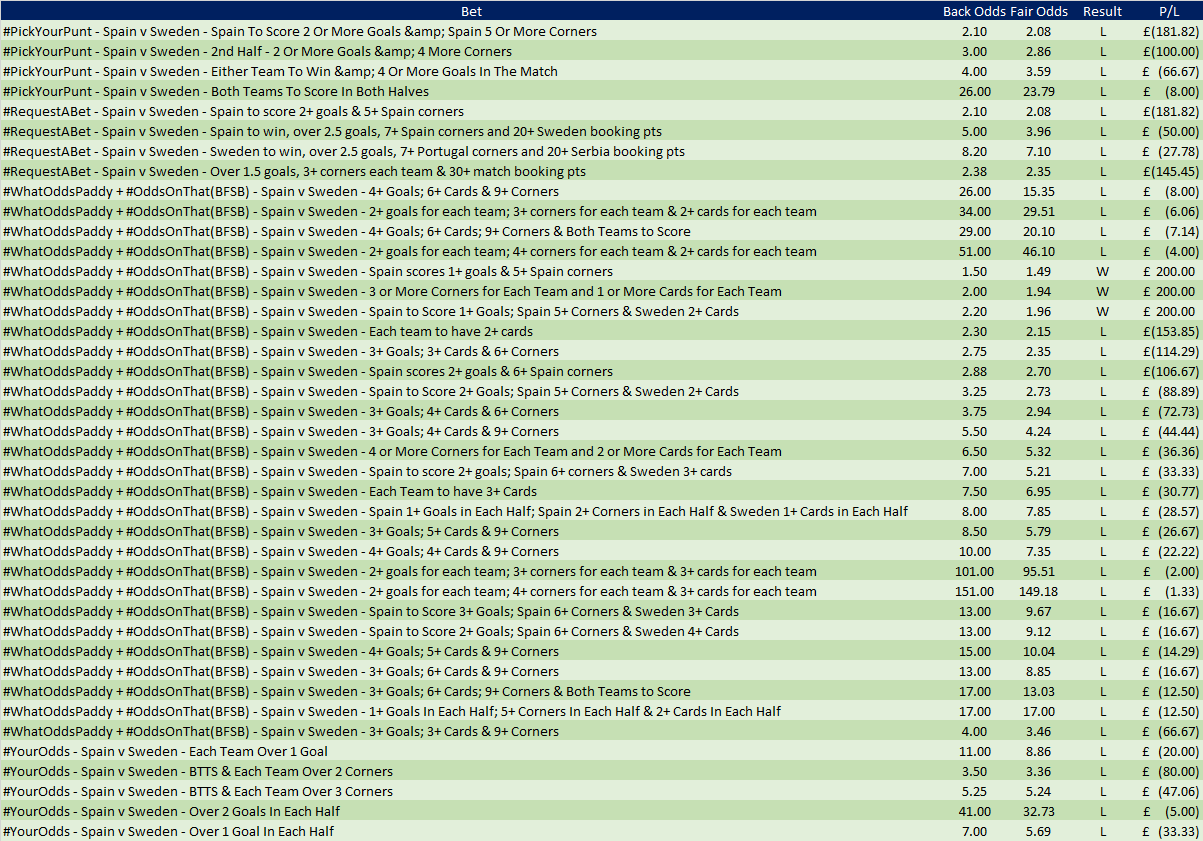The image size is (1203, 841).
Task: Select the W result in the 'Spain to Score 1+ Goals; Spain 5+ Corners' row
Action: [1103, 311]
